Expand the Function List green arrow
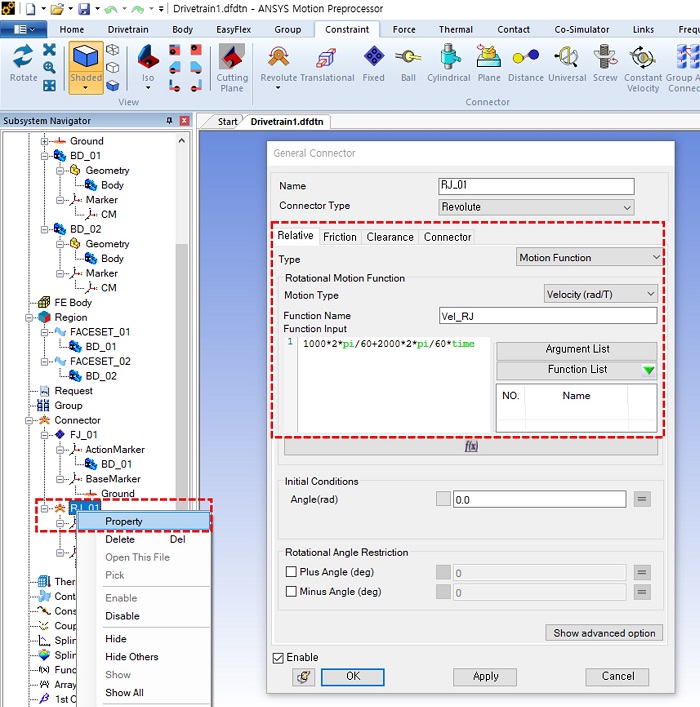 click(x=648, y=370)
